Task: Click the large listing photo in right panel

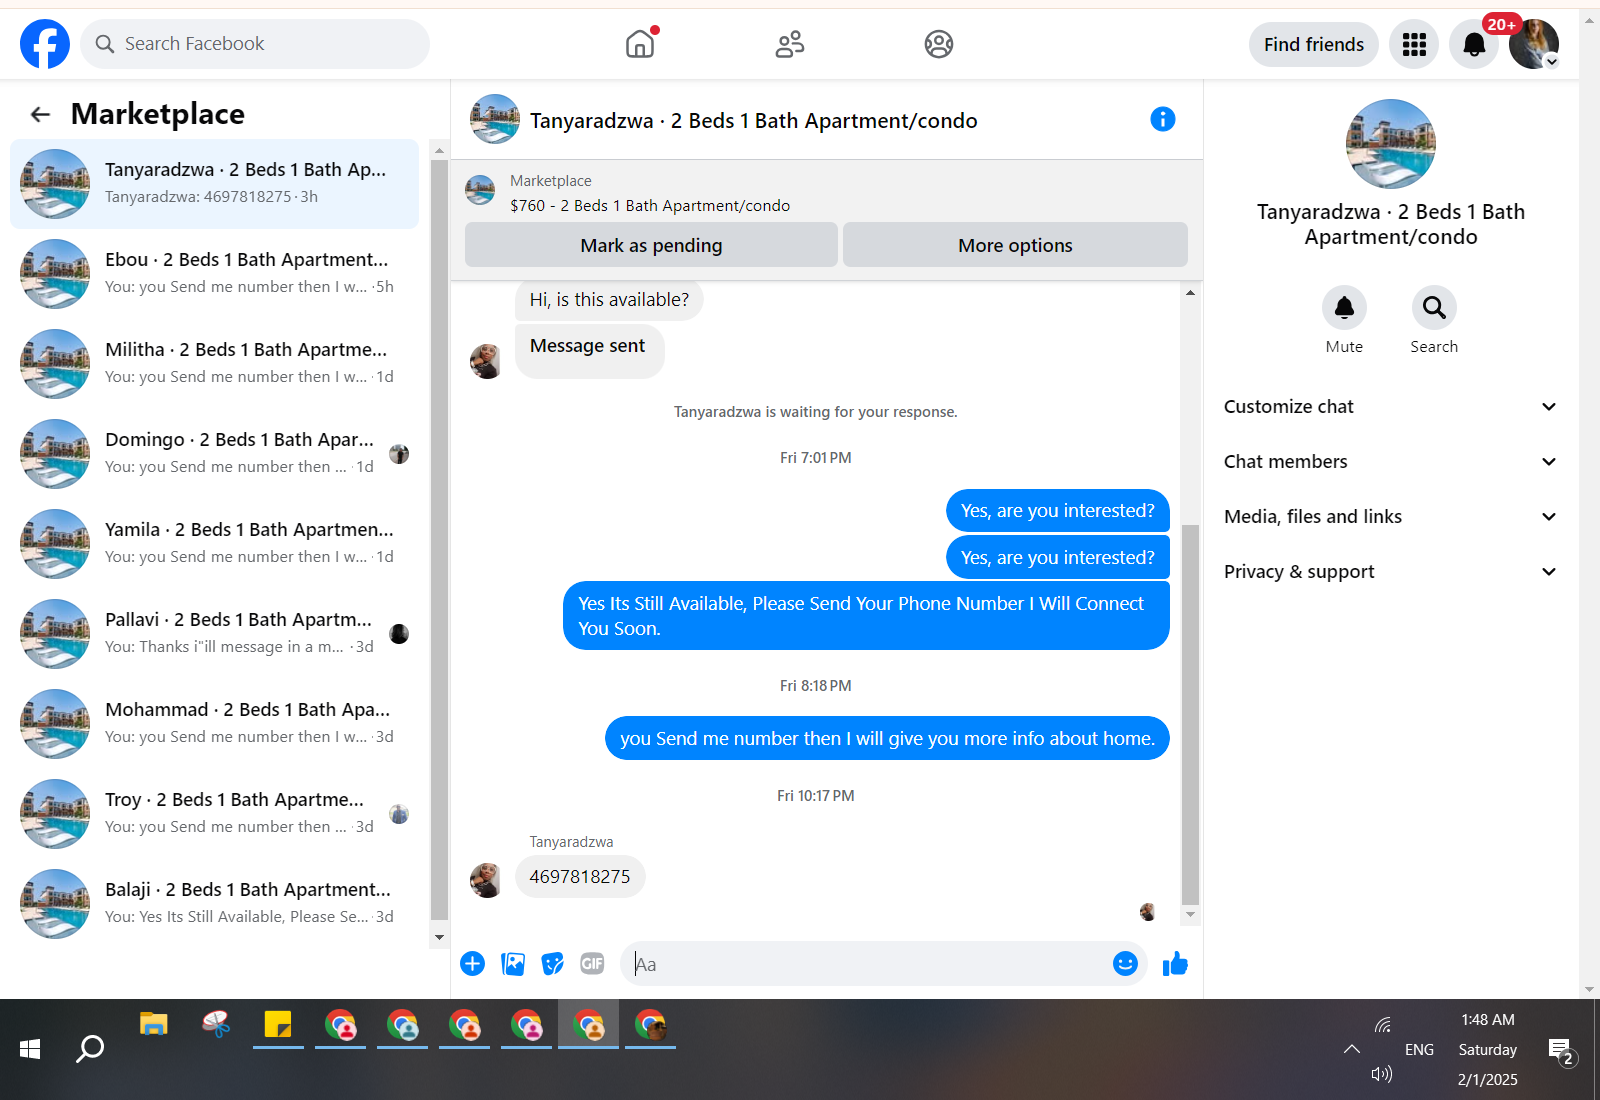Action: click(1390, 144)
